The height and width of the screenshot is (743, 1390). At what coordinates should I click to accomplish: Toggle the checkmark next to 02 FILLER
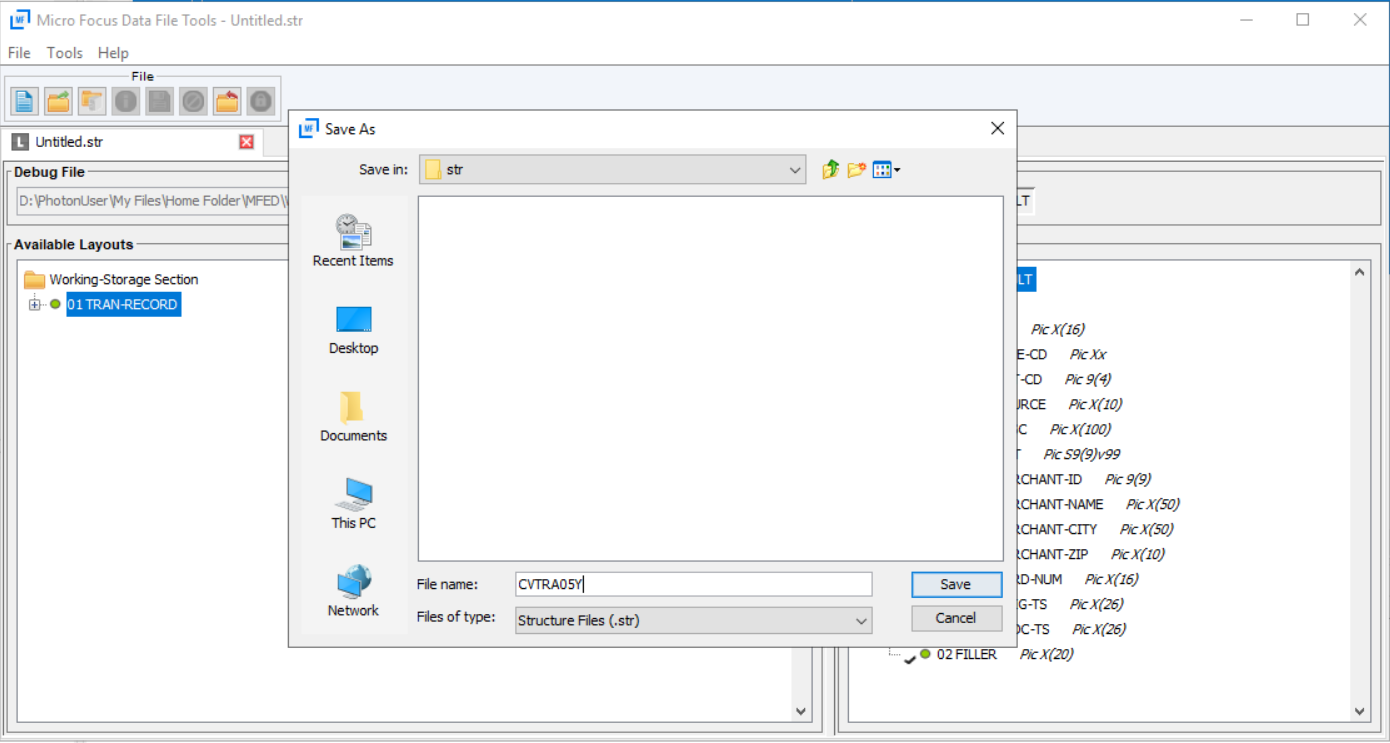point(908,655)
